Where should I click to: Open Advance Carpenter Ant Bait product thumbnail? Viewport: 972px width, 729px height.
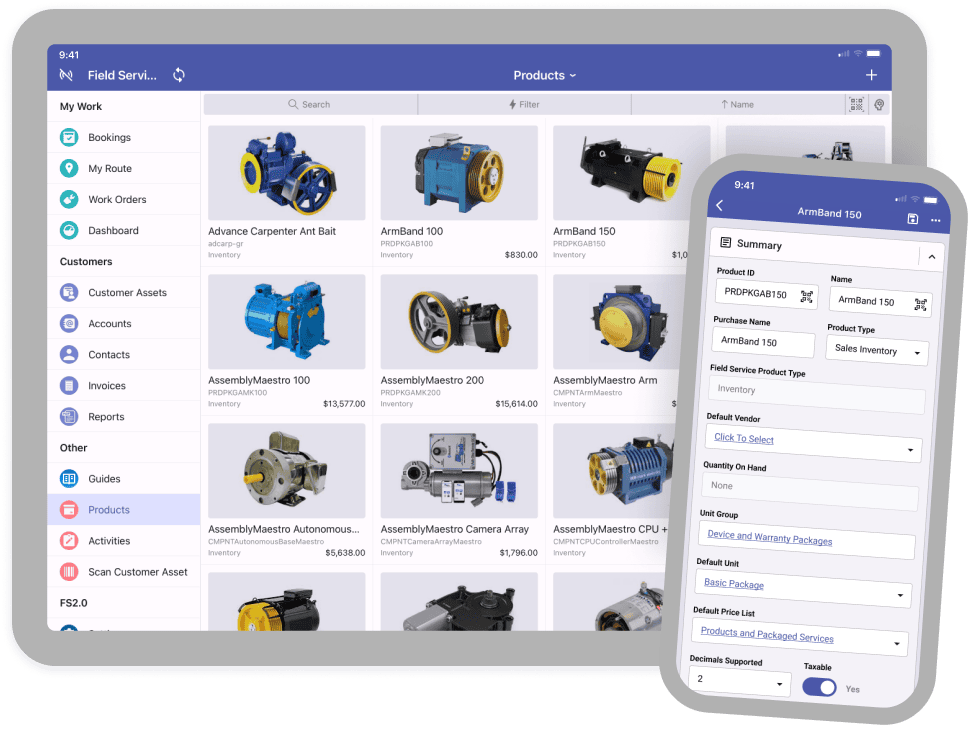286,172
